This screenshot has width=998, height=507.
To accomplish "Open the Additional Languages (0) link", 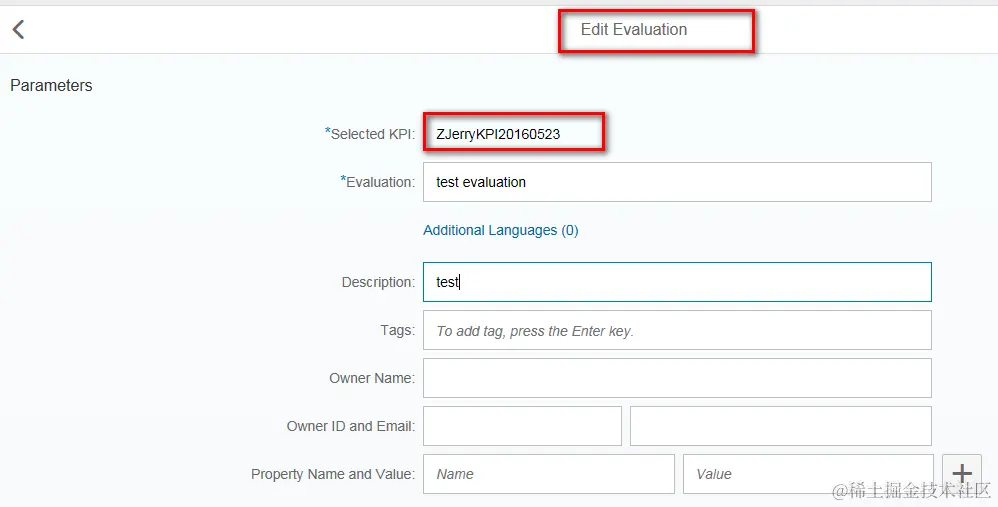I will (500, 230).
